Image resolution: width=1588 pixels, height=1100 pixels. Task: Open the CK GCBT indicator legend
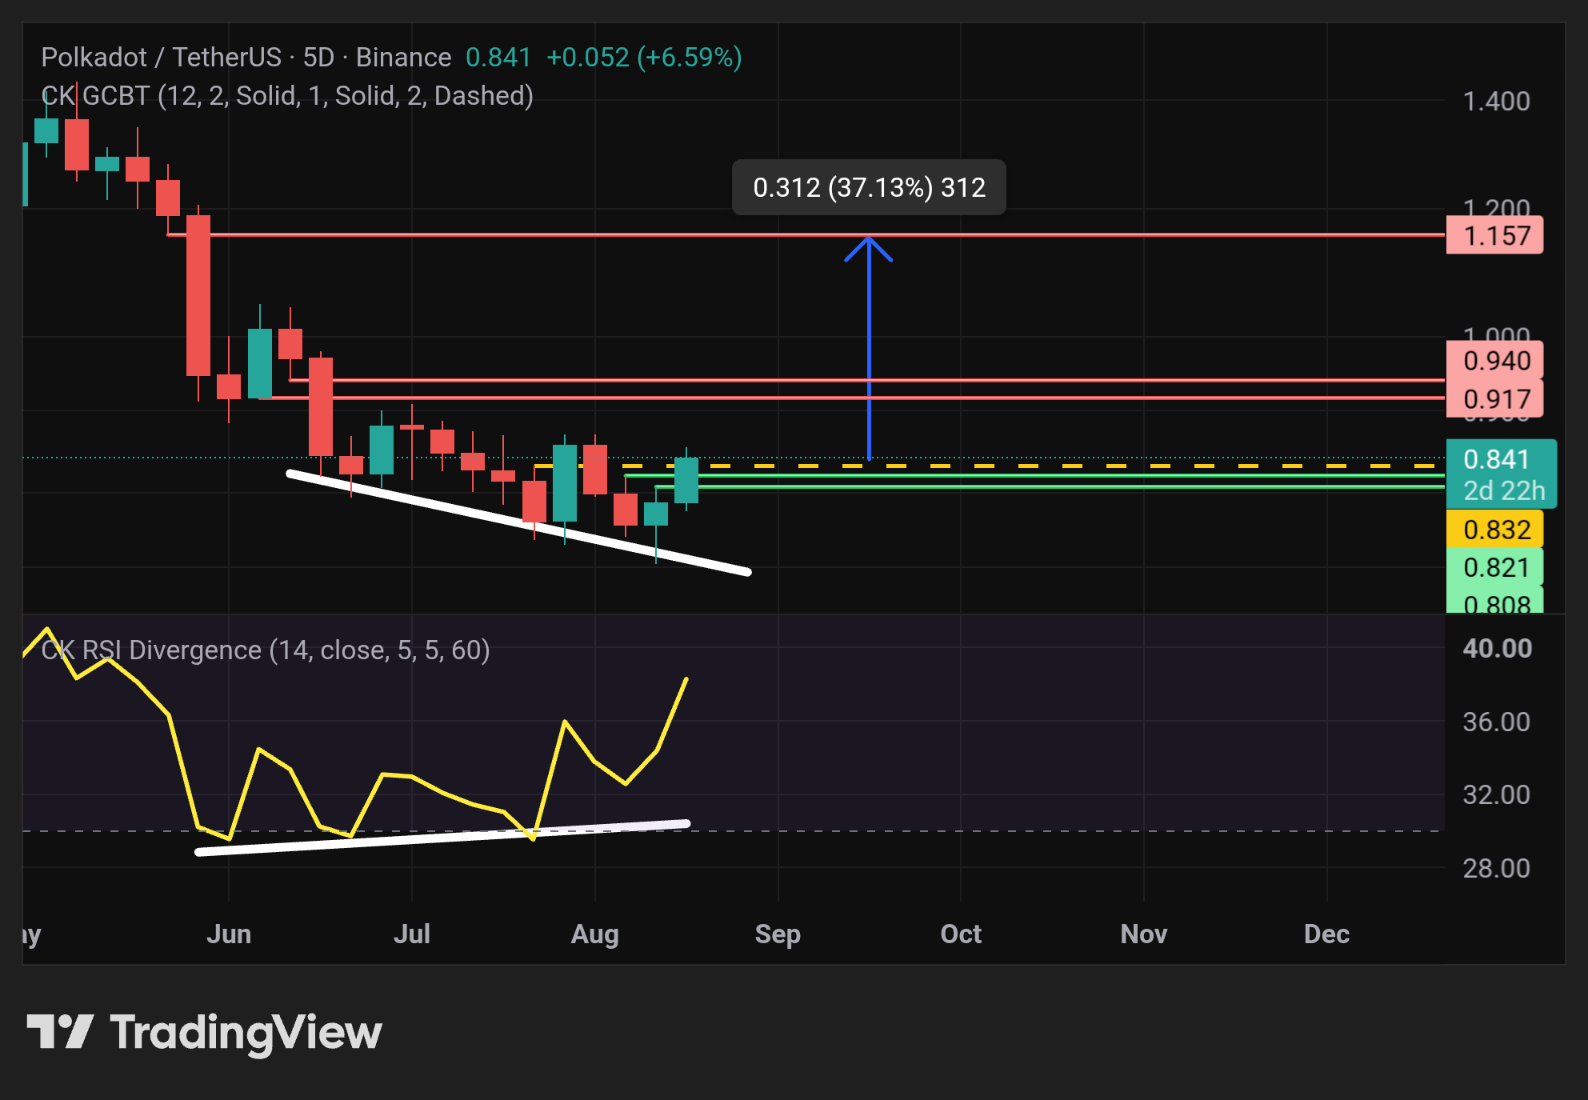point(287,96)
